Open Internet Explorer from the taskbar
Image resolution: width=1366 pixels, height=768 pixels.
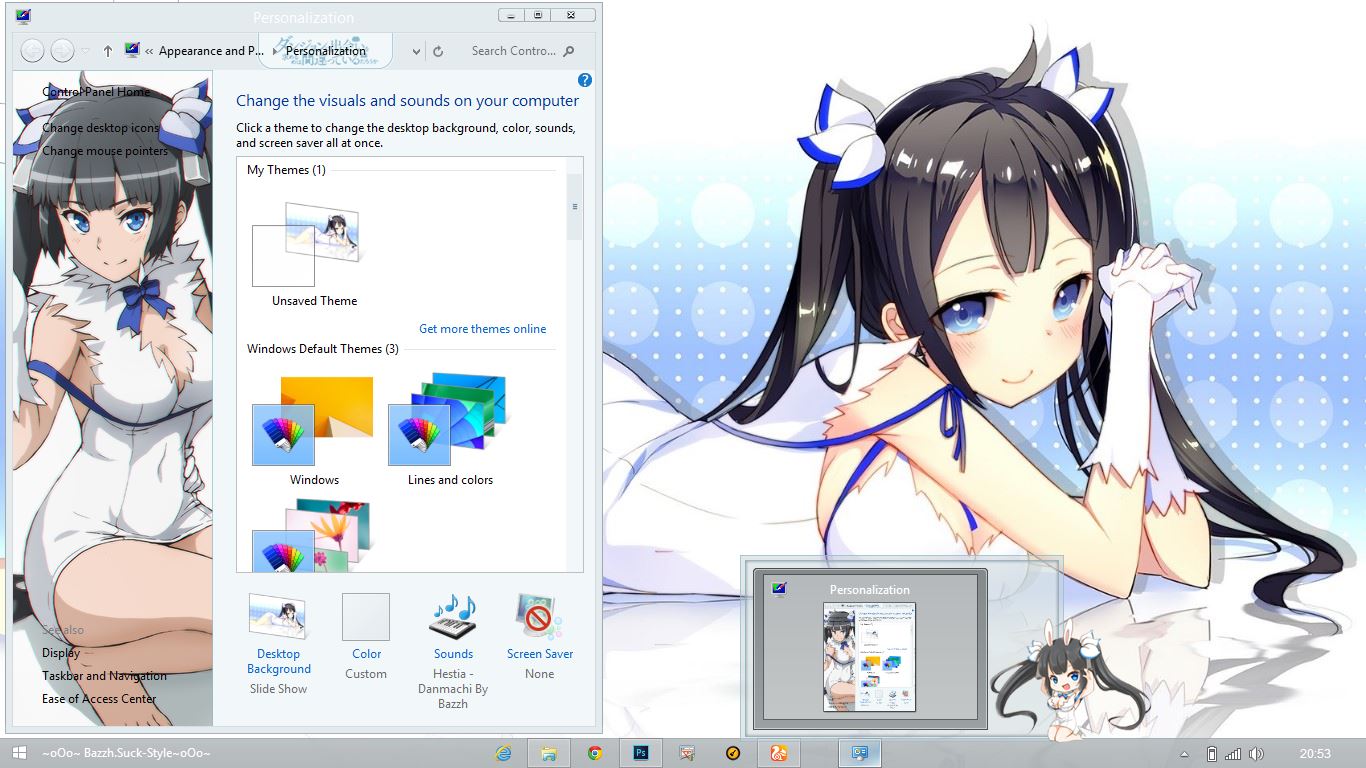504,753
